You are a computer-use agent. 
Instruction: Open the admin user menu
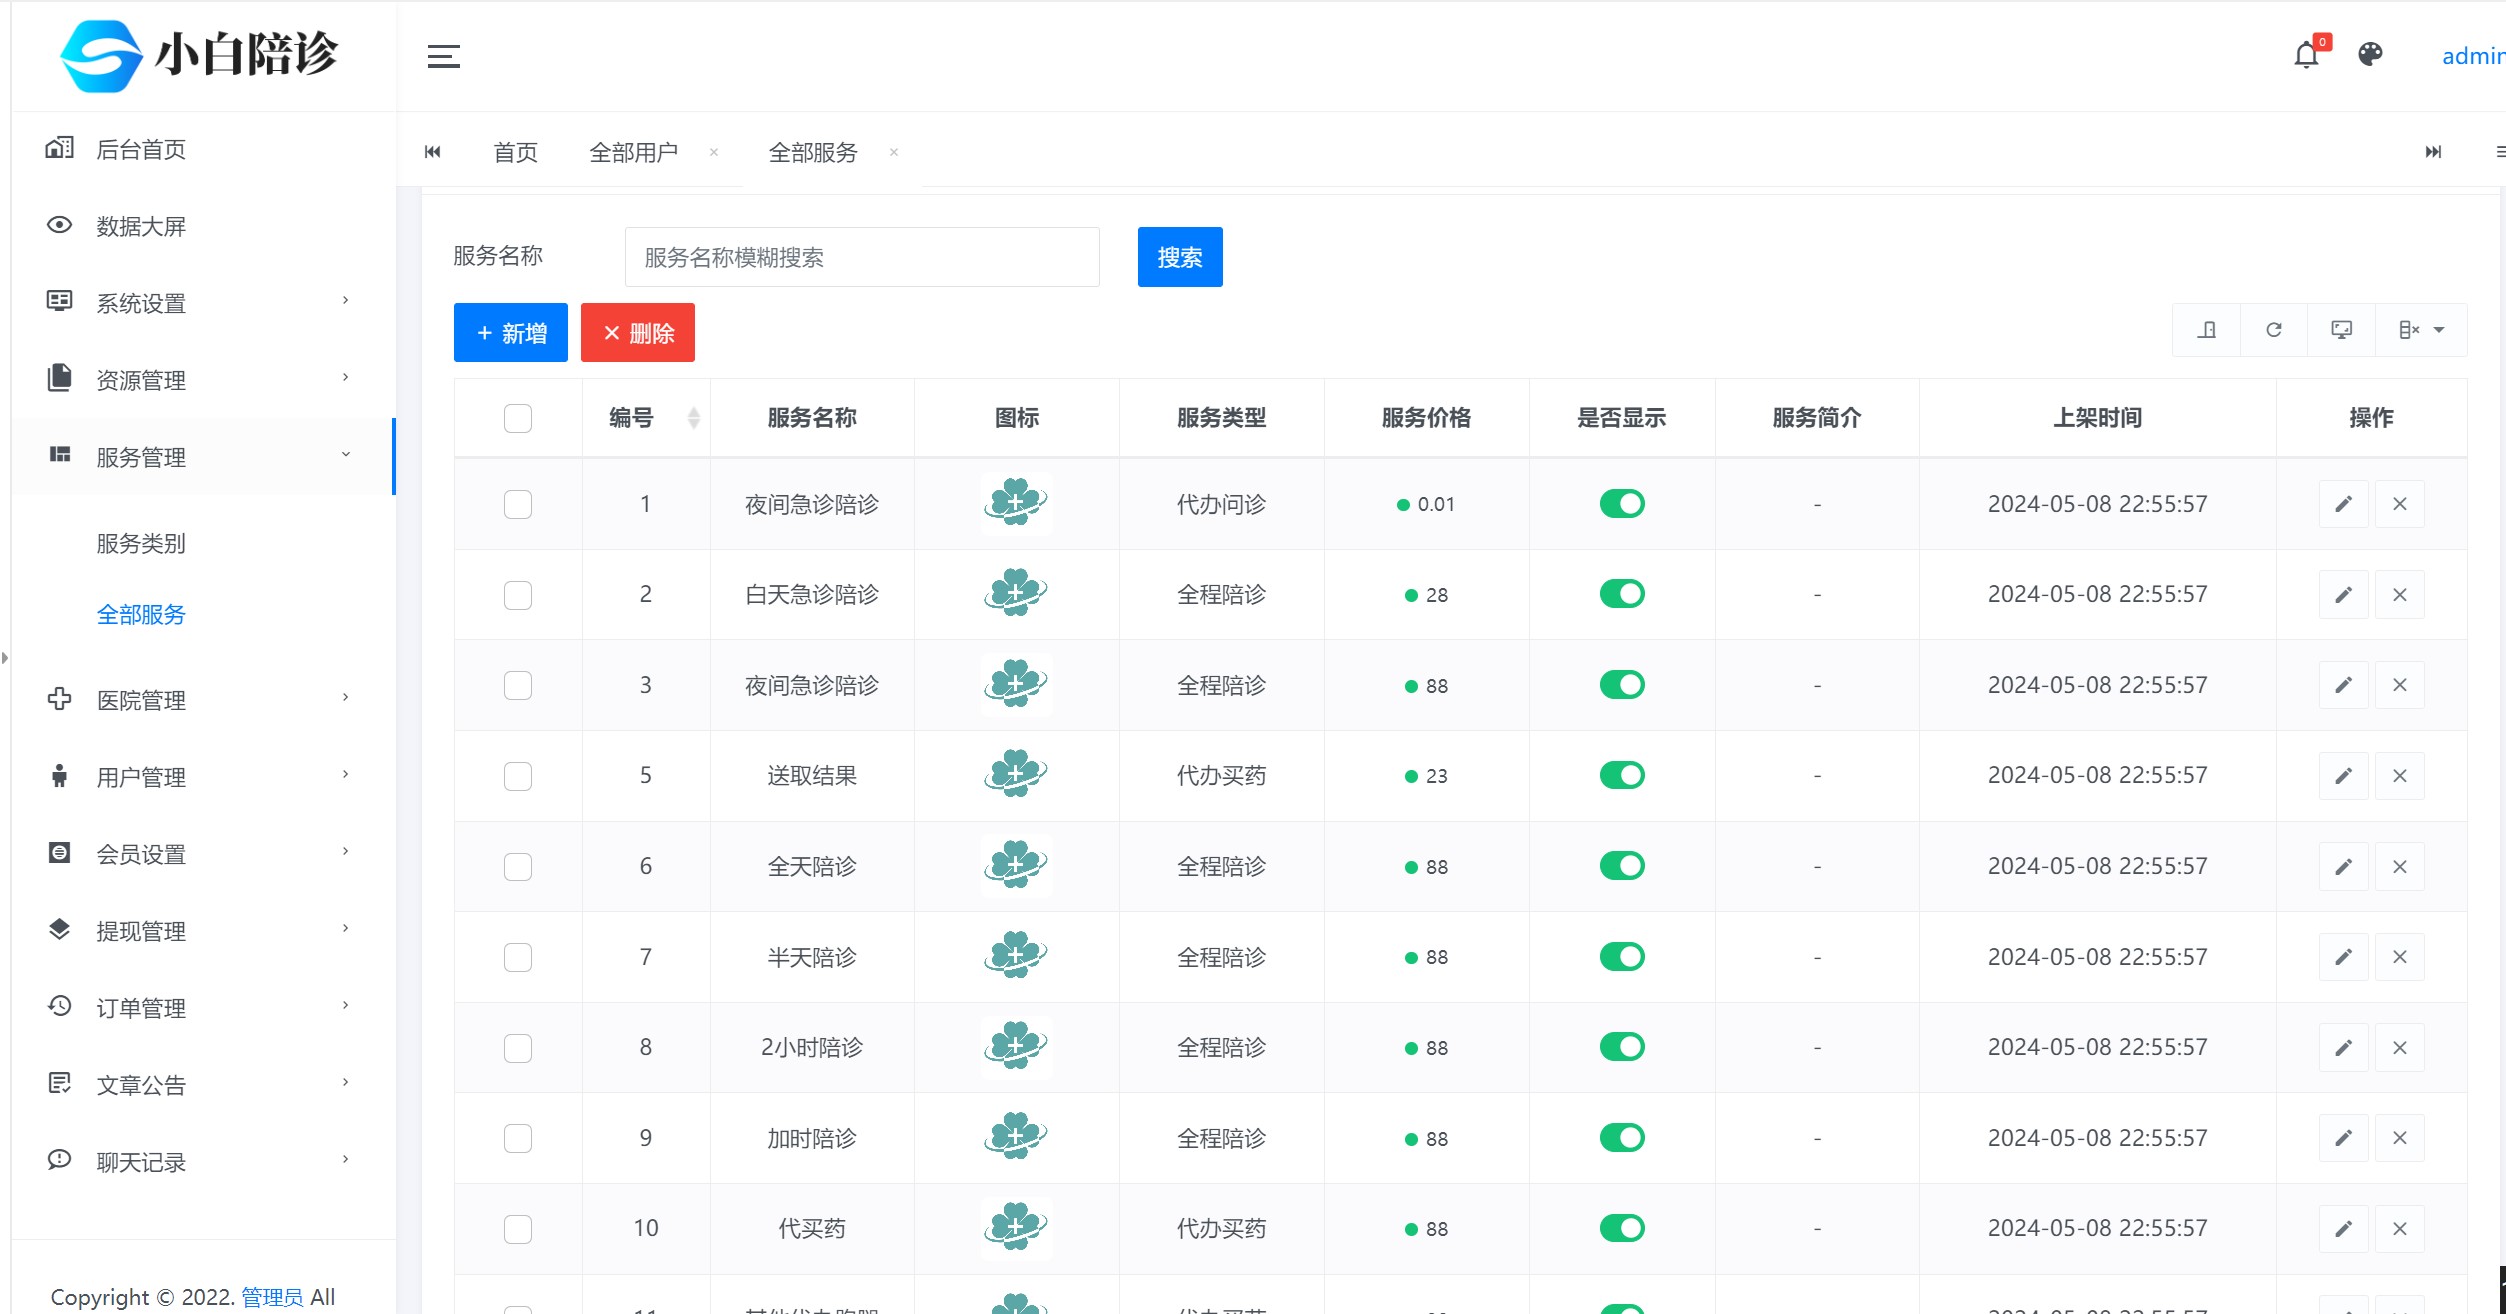[2473, 56]
